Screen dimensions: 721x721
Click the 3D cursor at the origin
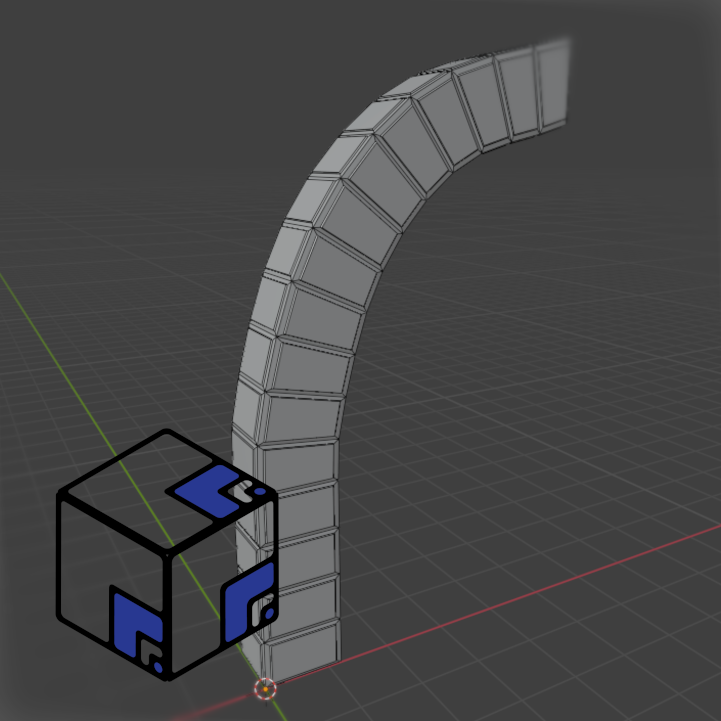coord(265,689)
